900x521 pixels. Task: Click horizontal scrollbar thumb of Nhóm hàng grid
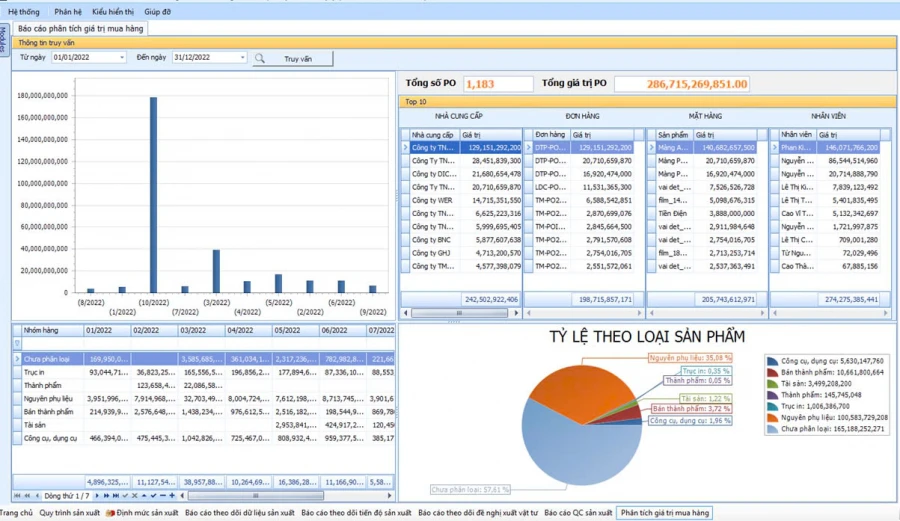click(256, 496)
